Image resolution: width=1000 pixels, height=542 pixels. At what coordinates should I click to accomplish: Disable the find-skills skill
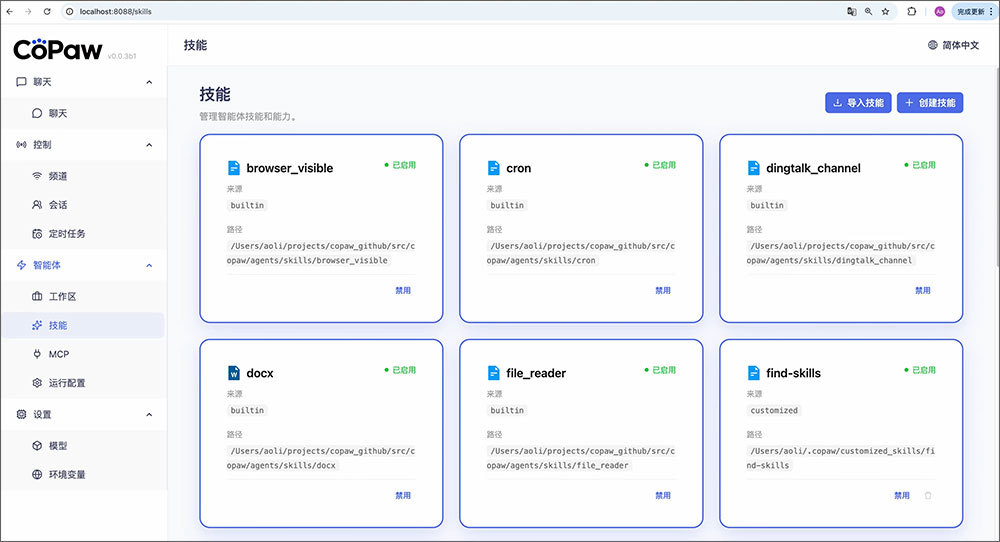pos(902,495)
